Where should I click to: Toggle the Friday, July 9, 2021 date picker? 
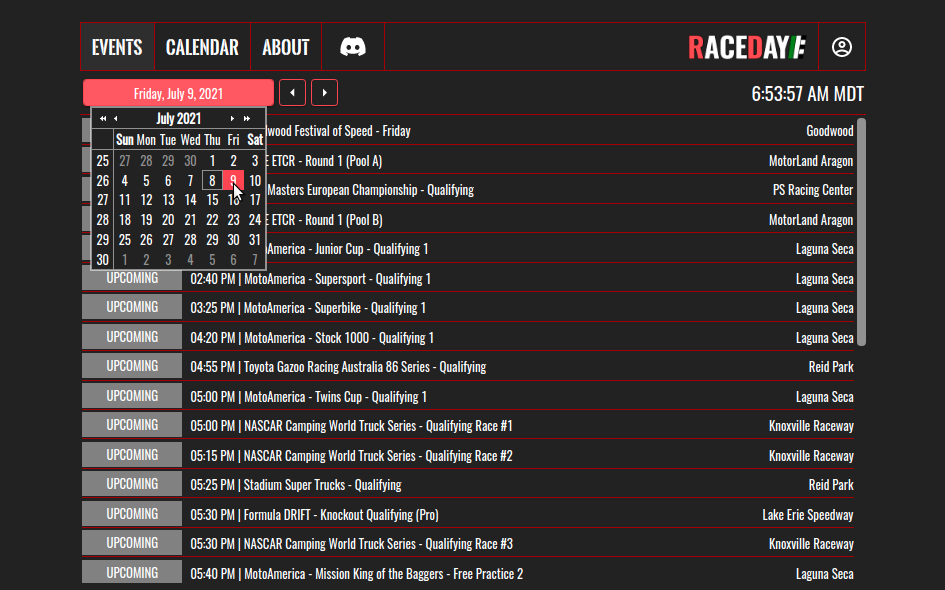click(x=178, y=93)
